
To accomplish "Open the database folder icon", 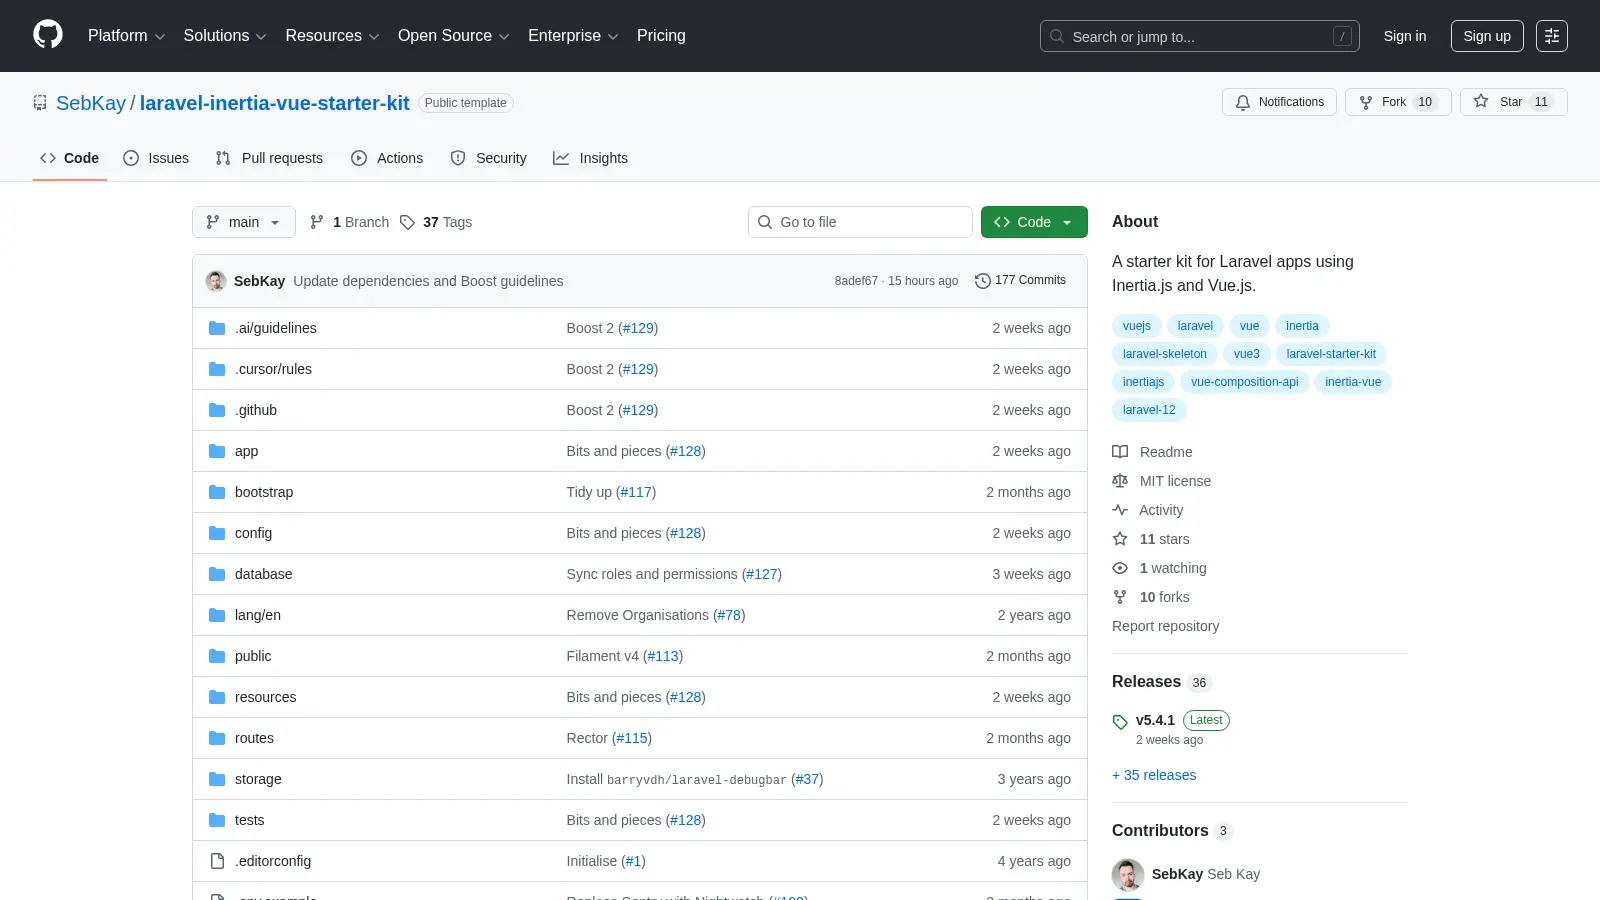I will coord(217,574).
